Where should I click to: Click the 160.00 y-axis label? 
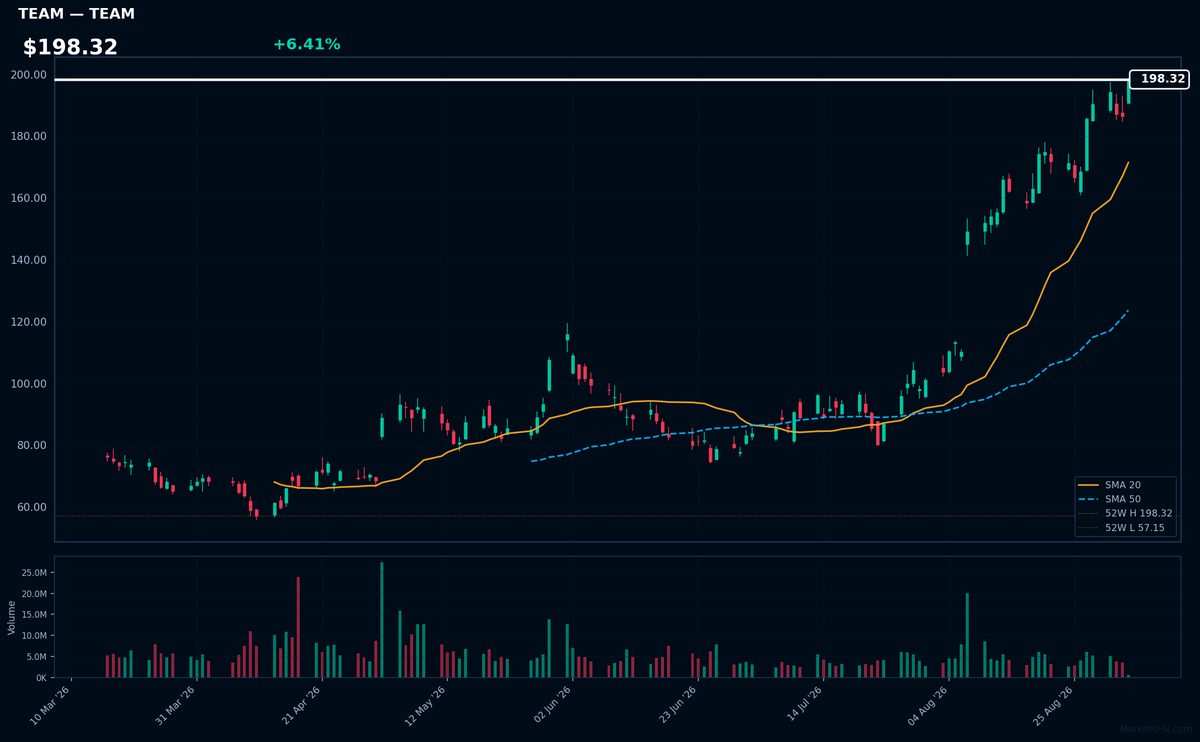[29, 198]
